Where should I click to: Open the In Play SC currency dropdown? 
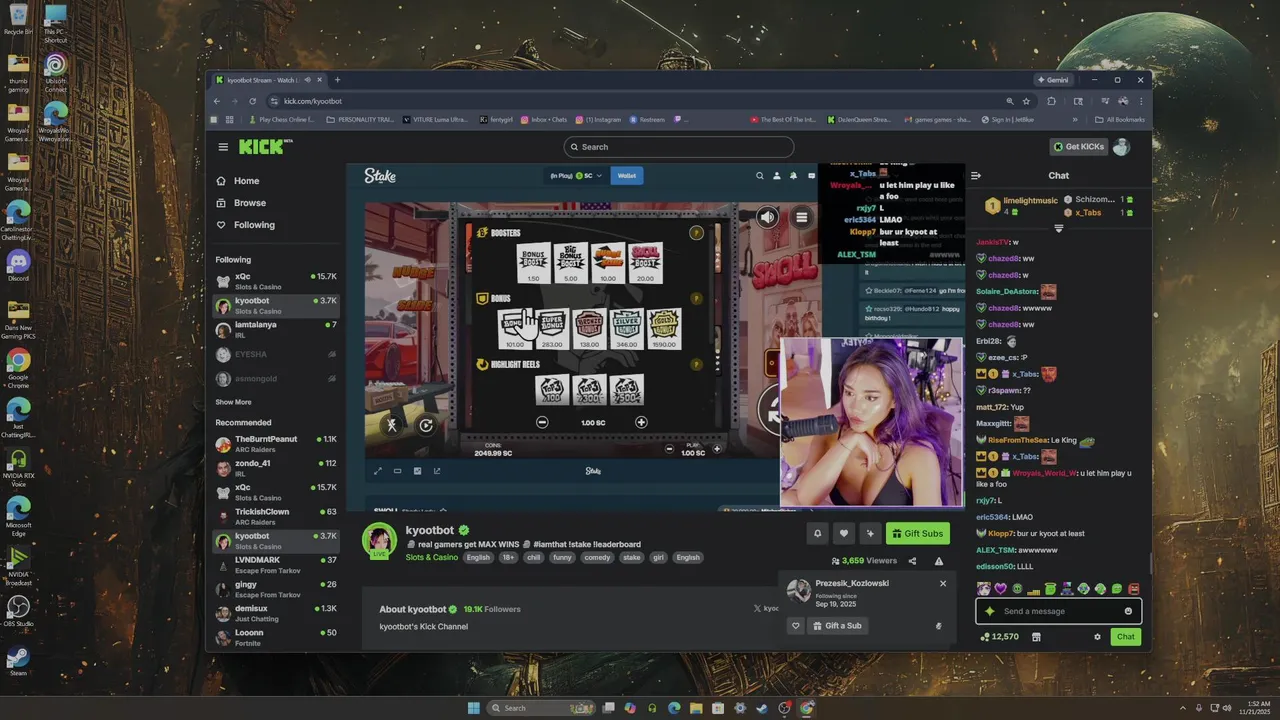(x=577, y=176)
